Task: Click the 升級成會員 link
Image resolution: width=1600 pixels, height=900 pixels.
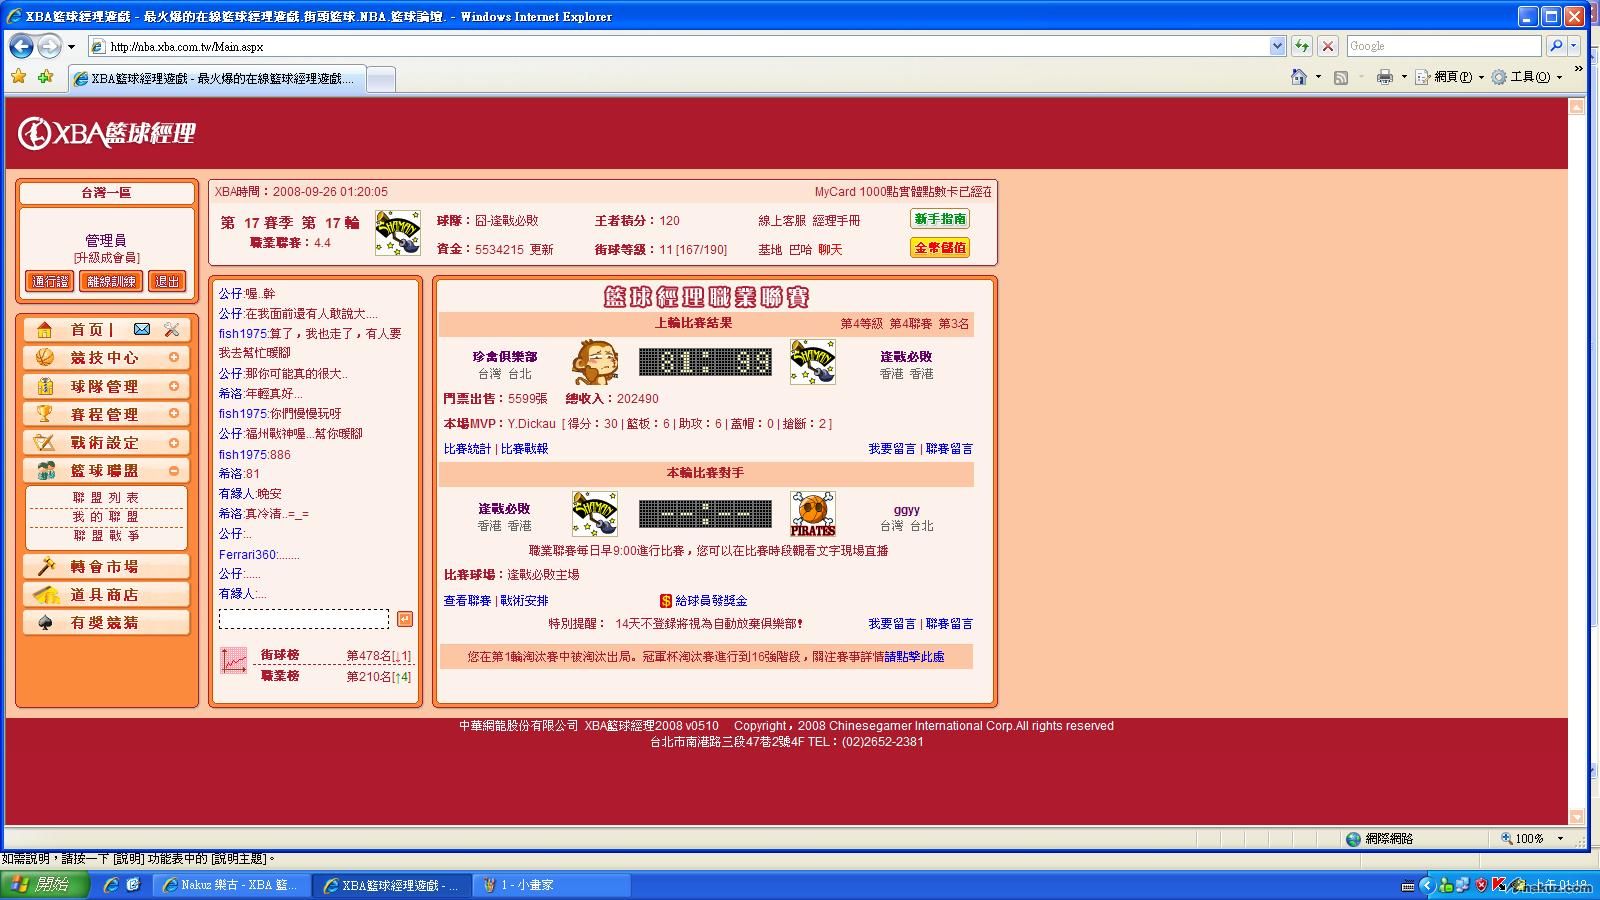Action: pos(106,258)
